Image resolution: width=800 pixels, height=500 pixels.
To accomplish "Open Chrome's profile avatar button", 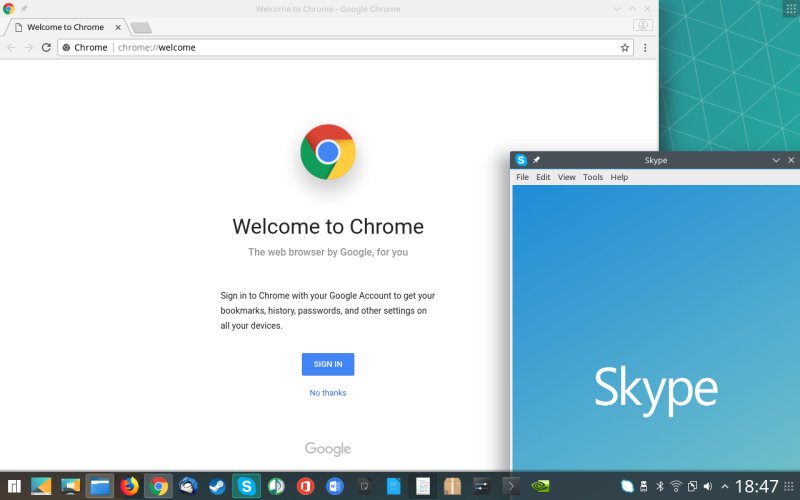I will coord(643,25).
